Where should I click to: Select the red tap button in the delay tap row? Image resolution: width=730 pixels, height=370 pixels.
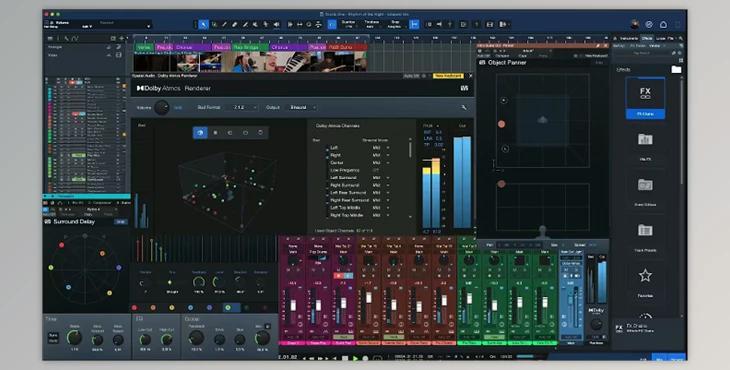click(135, 308)
